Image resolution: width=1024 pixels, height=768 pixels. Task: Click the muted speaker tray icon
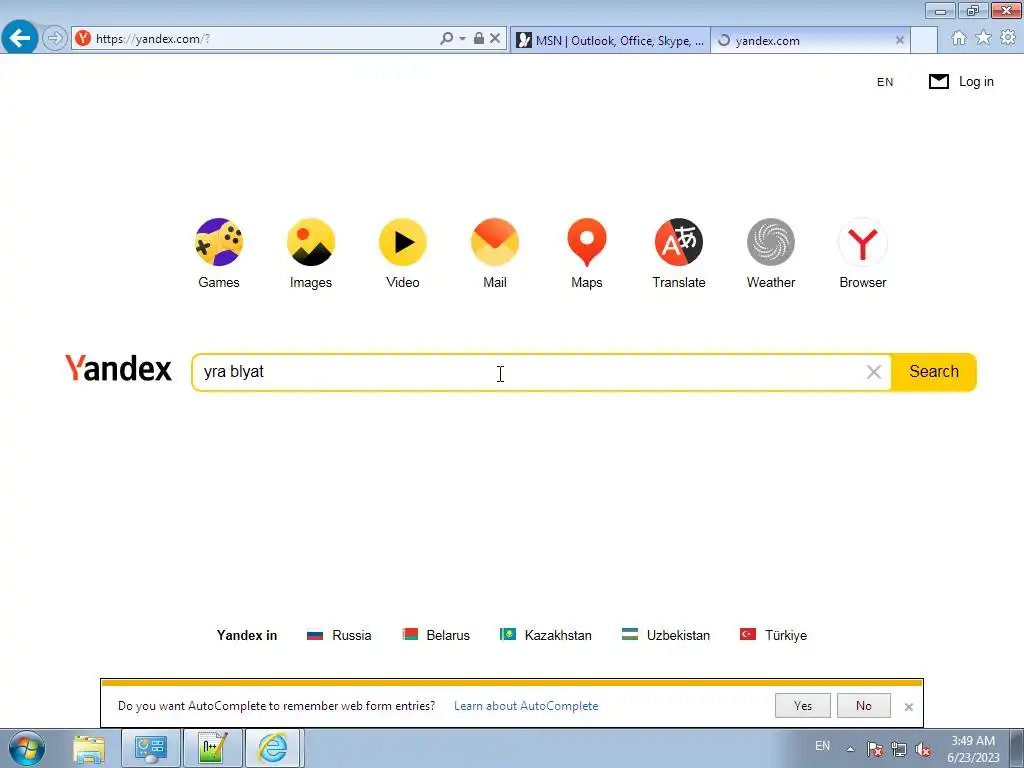point(923,750)
